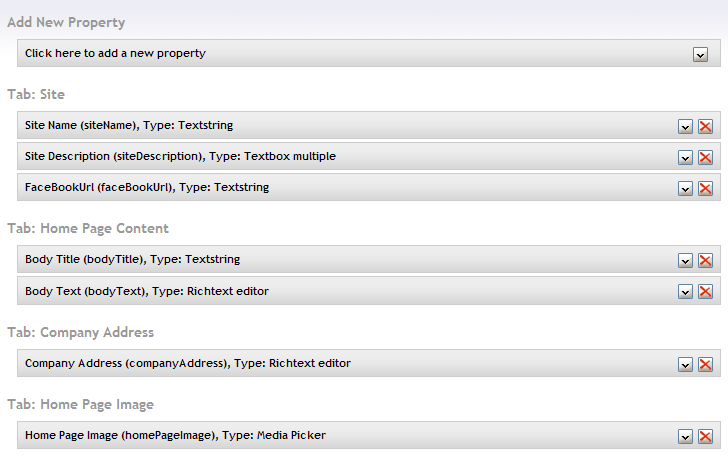
Task: Remove the Home Page Image property
Action: (x=705, y=436)
